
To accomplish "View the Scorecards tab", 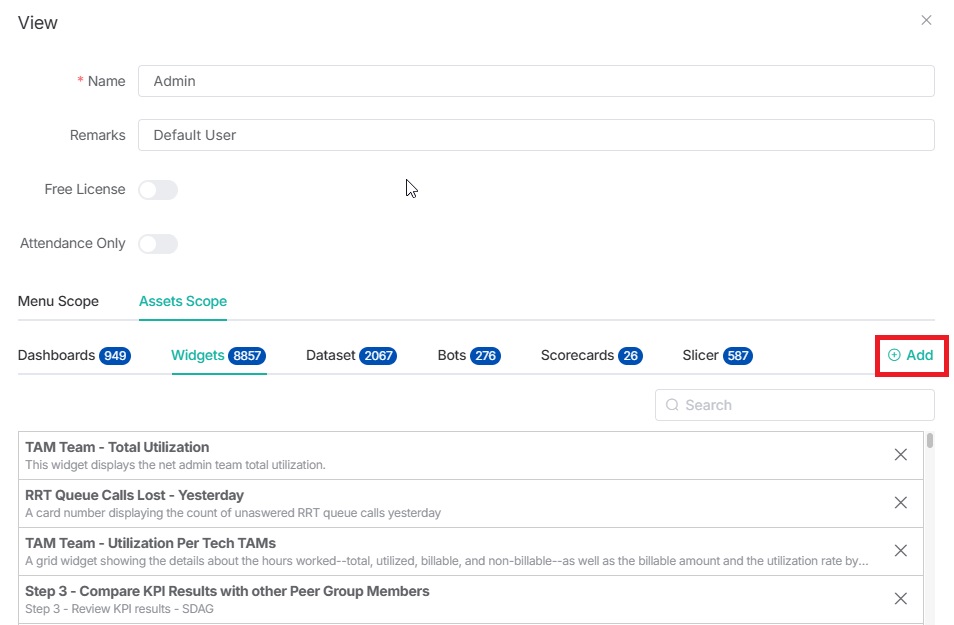I will point(591,355).
